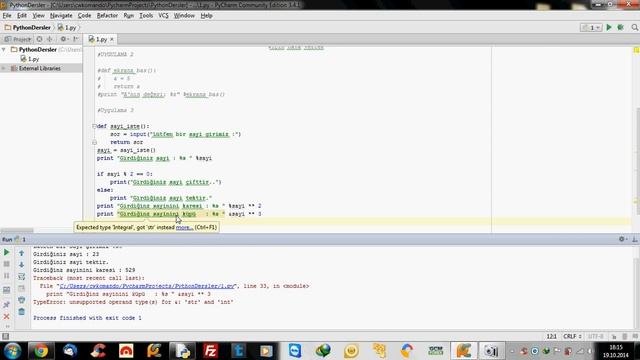Open the Run menu
Image resolution: width=640 pixels, height=360 pixels.
point(129,16)
